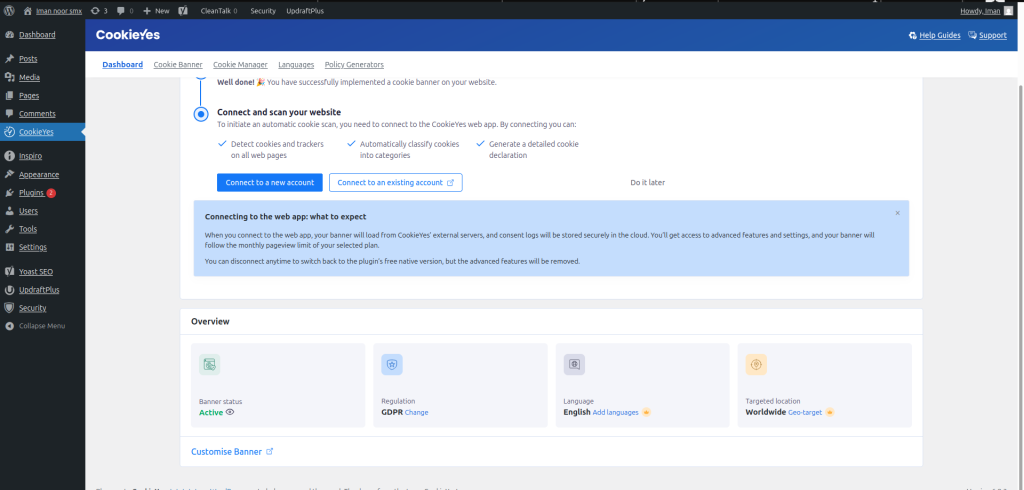Select the Connect and scan step radio
This screenshot has height=490, width=1024.
pos(200,114)
